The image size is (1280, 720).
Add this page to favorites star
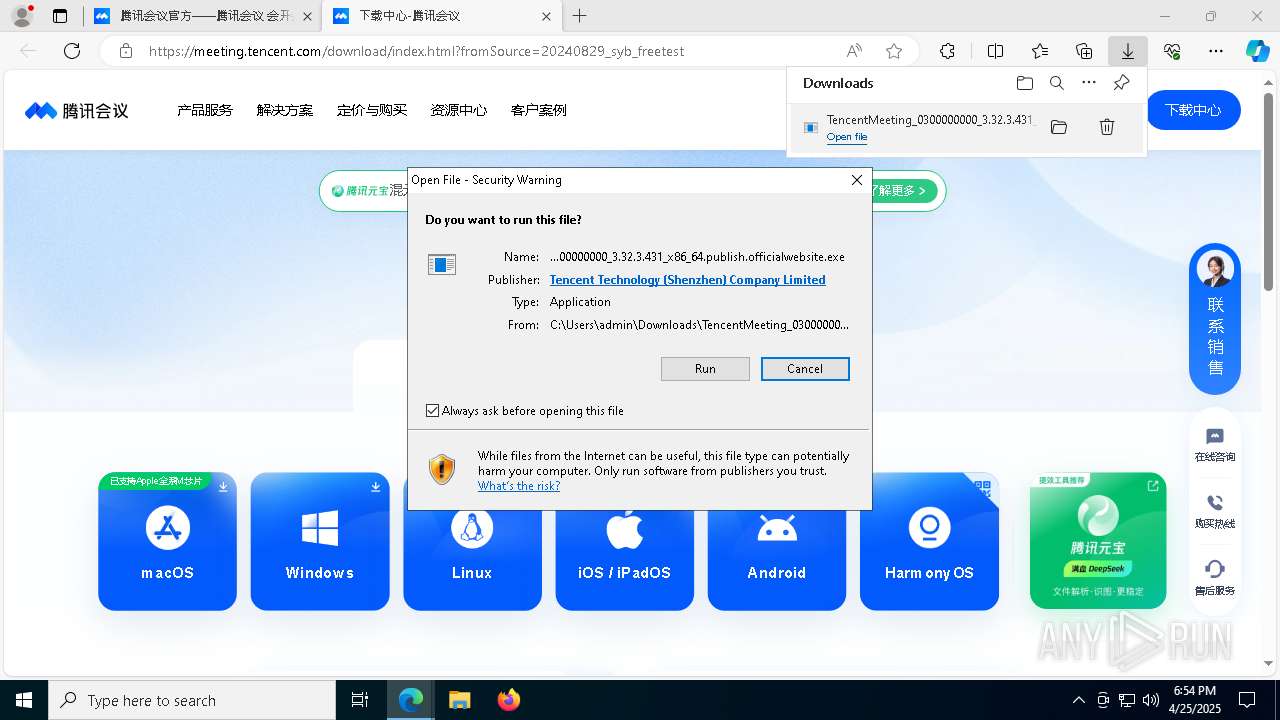[x=894, y=51]
